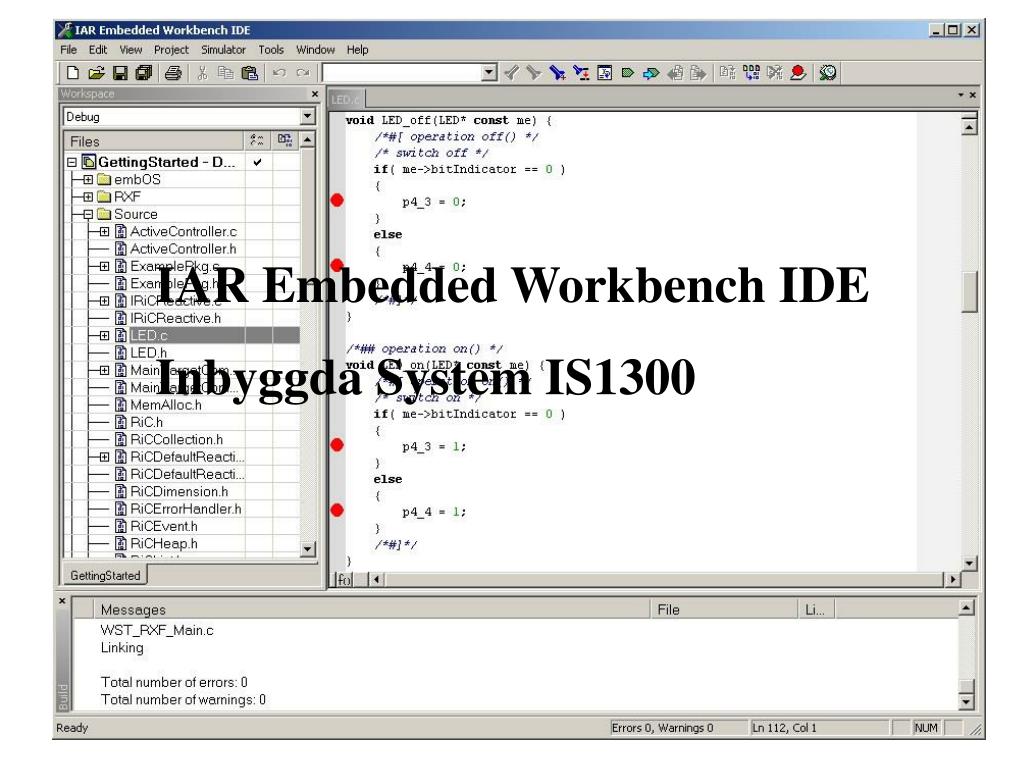This screenshot has height=768, width=1024.
Task: Copy selection with the Copy icon
Action: coord(225,73)
